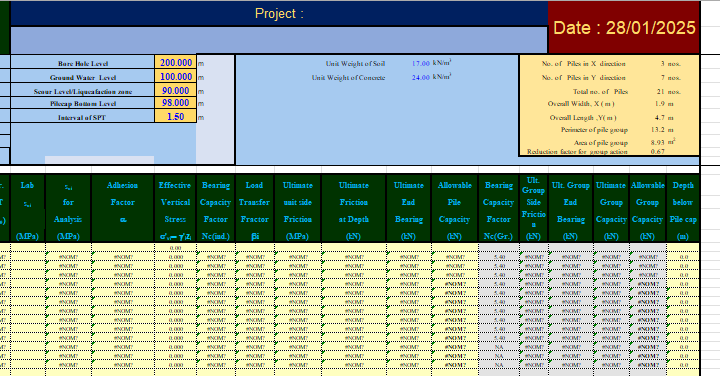Select the "for Analysis (MPa)" column header

[x=68, y=209]
